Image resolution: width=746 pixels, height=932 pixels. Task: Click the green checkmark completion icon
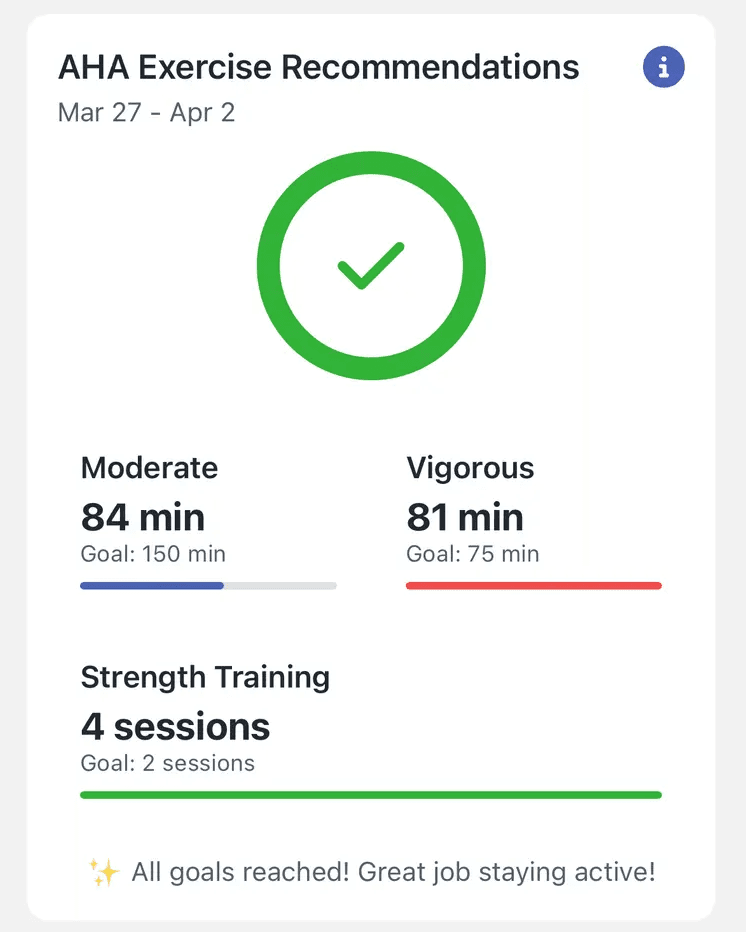click(371, 265)
